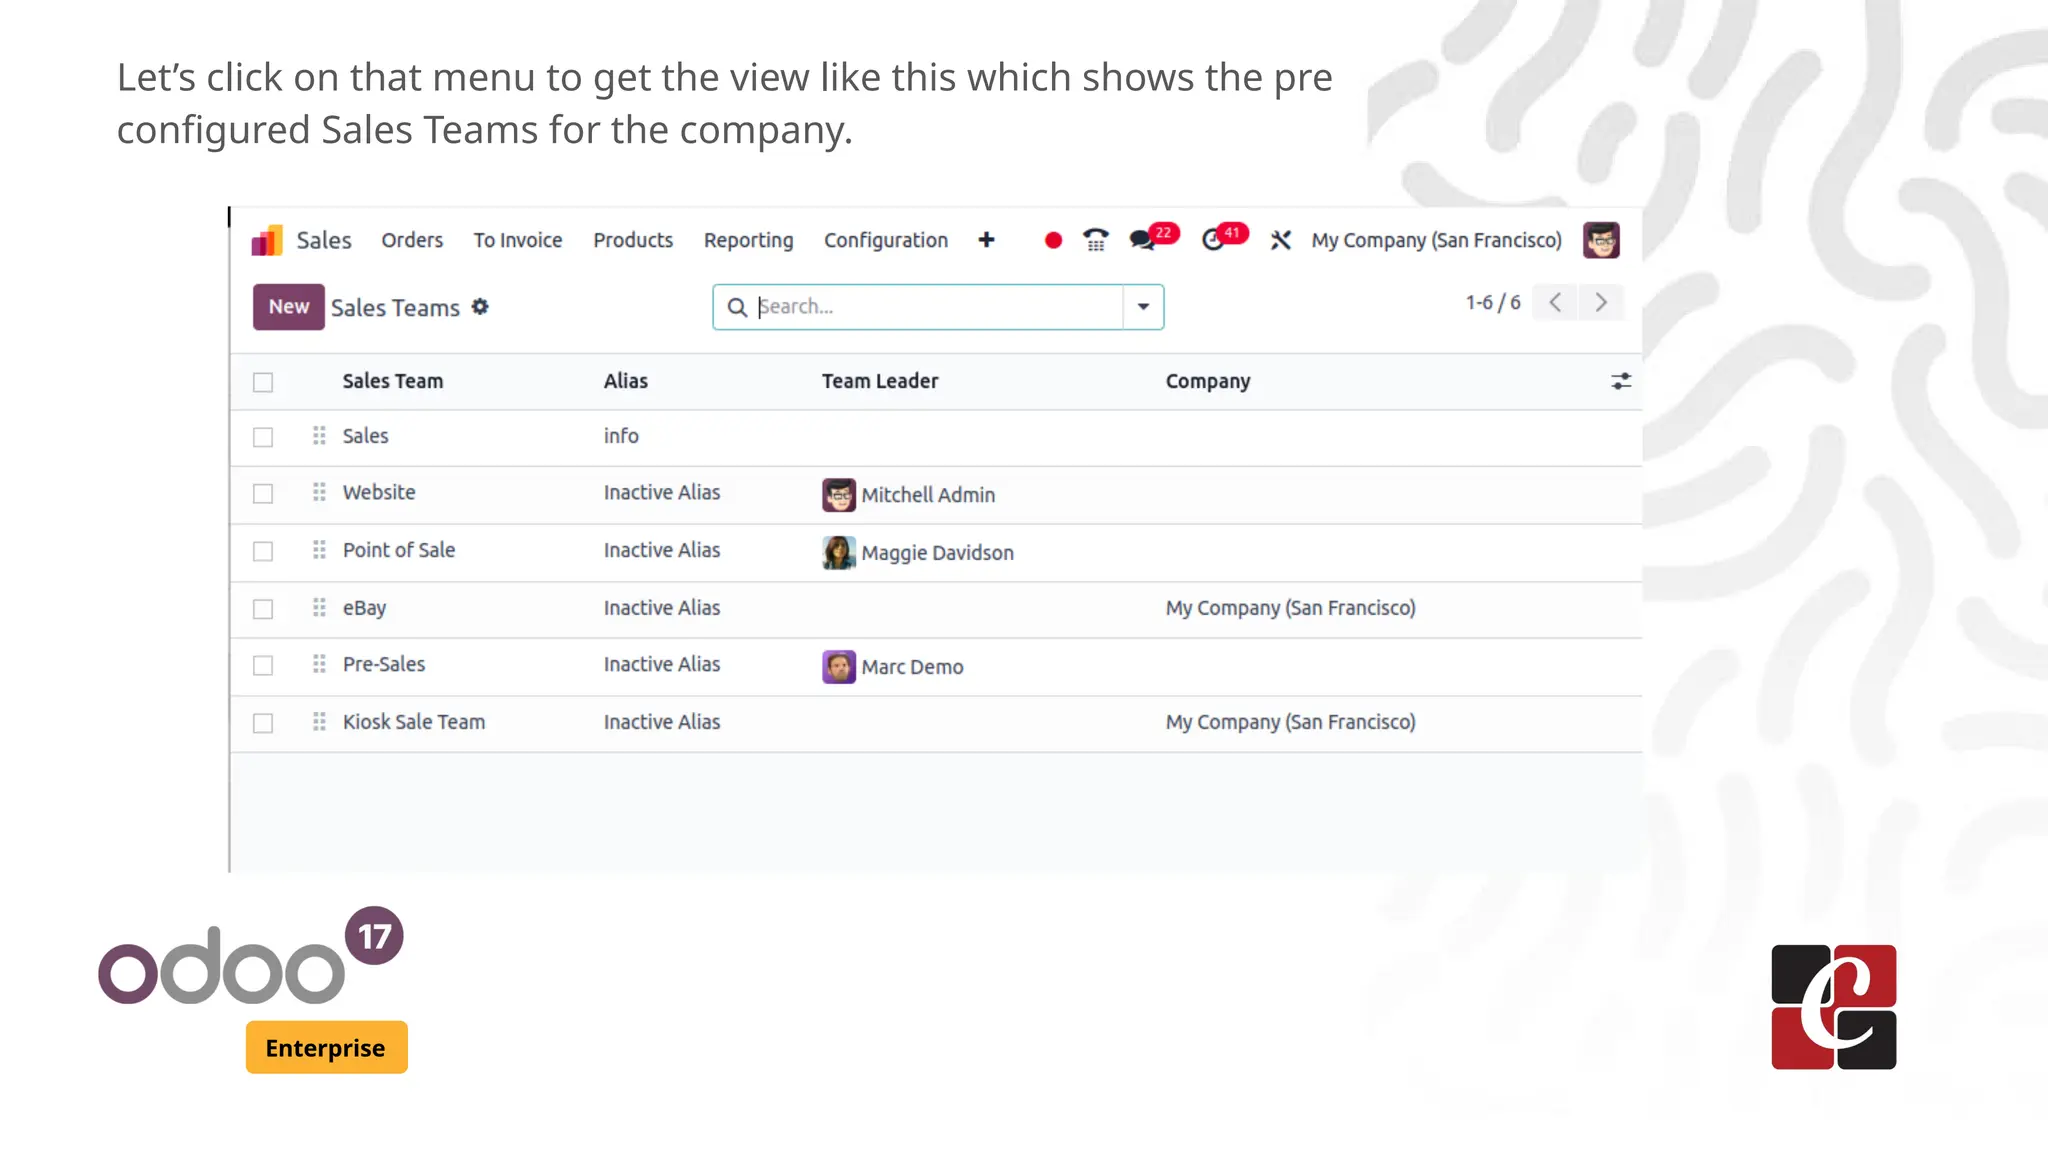The height and width of the screenshot is (1152, 2048).
Task: Open the VoIP phone icon
Action: (1096, 240)
